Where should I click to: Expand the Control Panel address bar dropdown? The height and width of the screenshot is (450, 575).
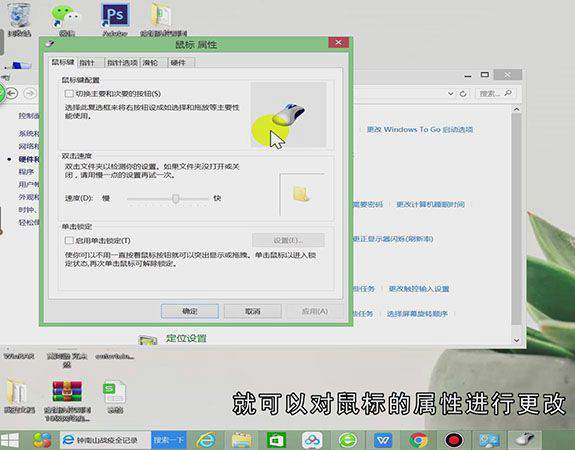450,94
